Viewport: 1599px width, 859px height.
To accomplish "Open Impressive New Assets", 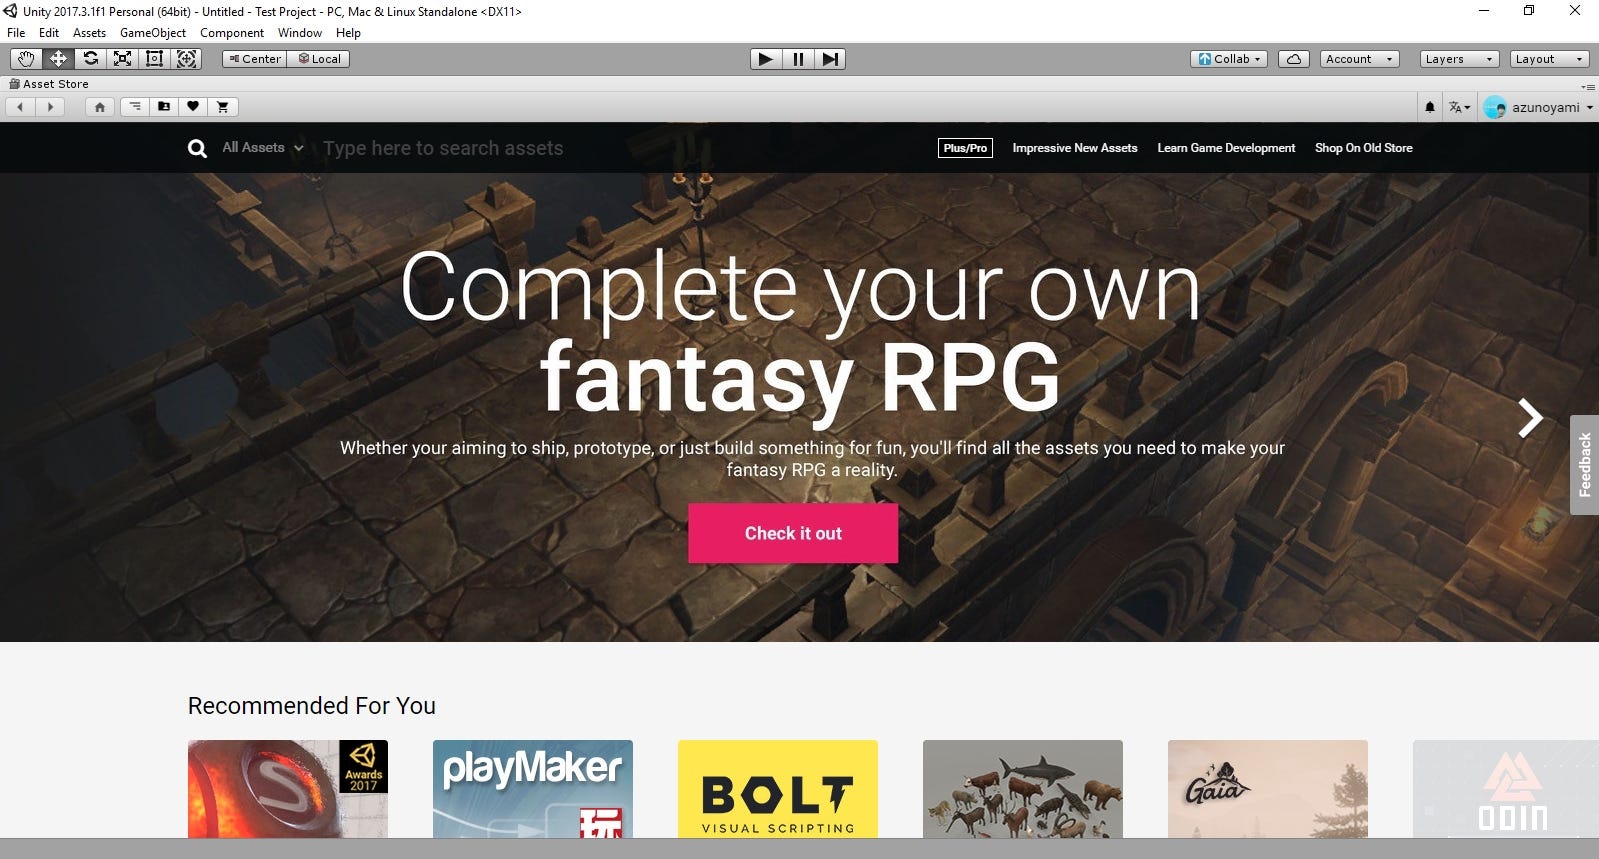I will [x=1075, y=148].
